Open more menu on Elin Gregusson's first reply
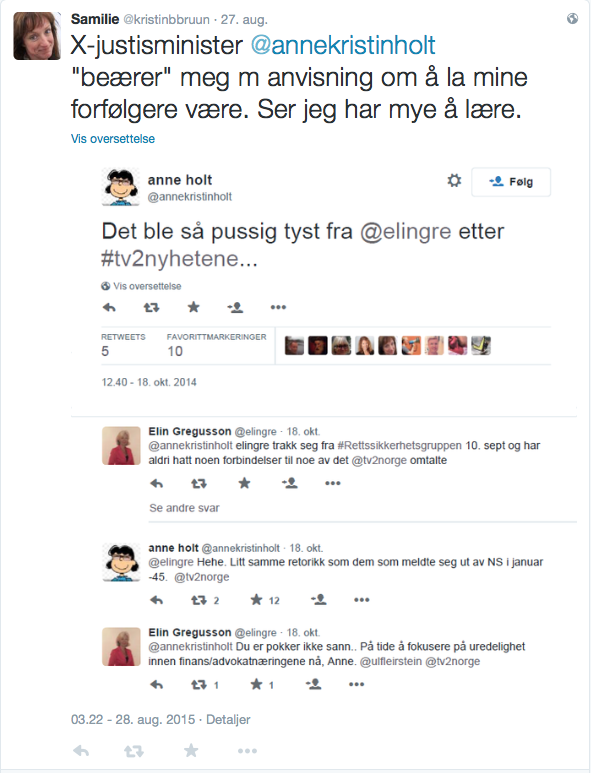Viewport: 591px width, 773px height. tap(333, 483)
